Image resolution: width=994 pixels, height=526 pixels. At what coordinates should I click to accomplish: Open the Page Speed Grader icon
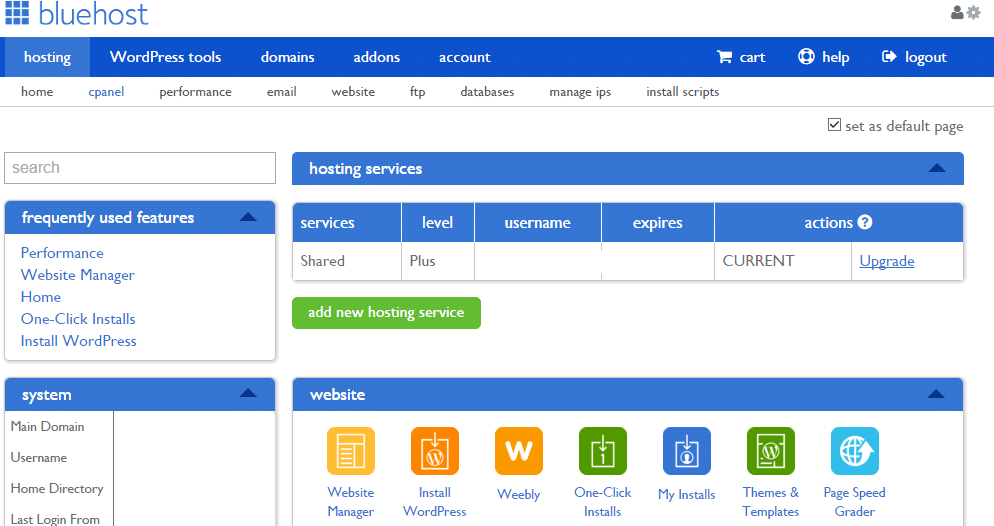point(855,451)
